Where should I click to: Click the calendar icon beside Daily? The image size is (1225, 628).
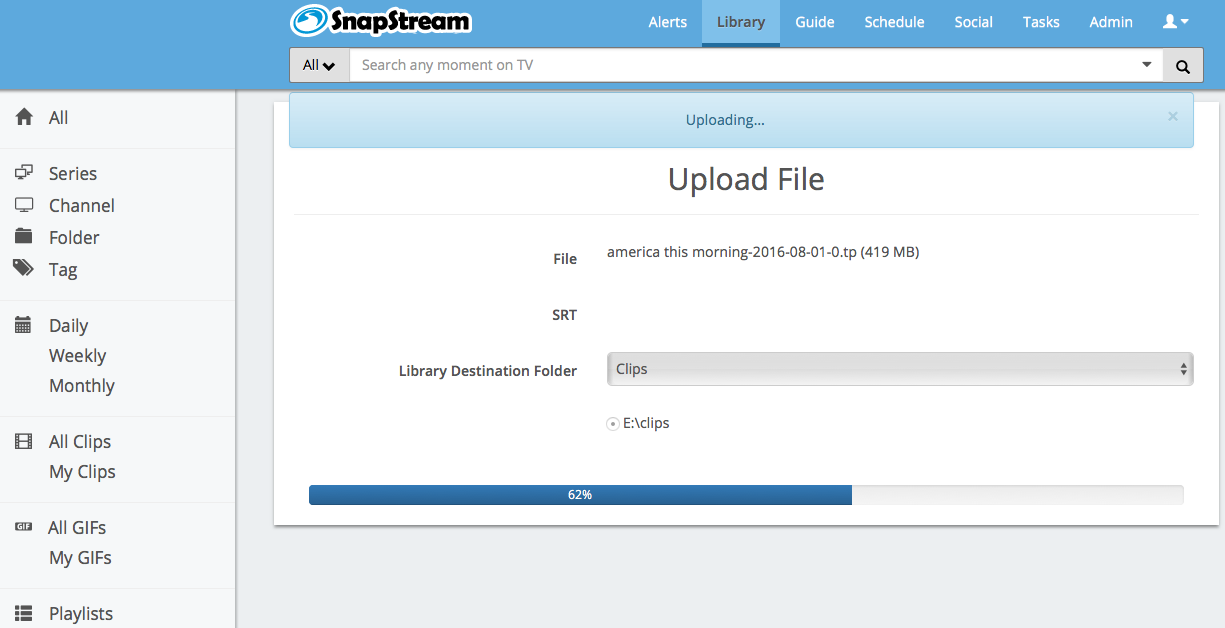point(24,325)
